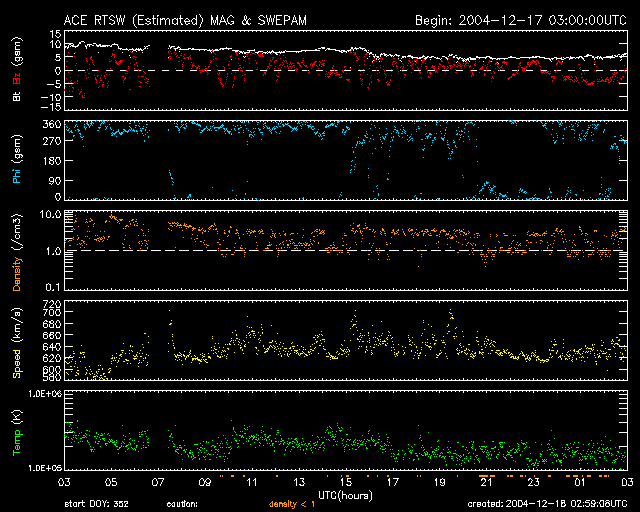Select the Phi (gsm) axis label
Viewport: 640px width, 512px height.
(x=16, y=160)
